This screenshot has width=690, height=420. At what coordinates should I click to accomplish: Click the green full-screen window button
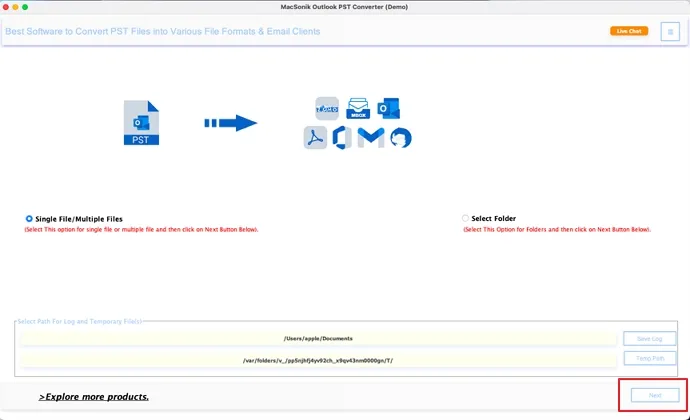(x=25, y=7)
